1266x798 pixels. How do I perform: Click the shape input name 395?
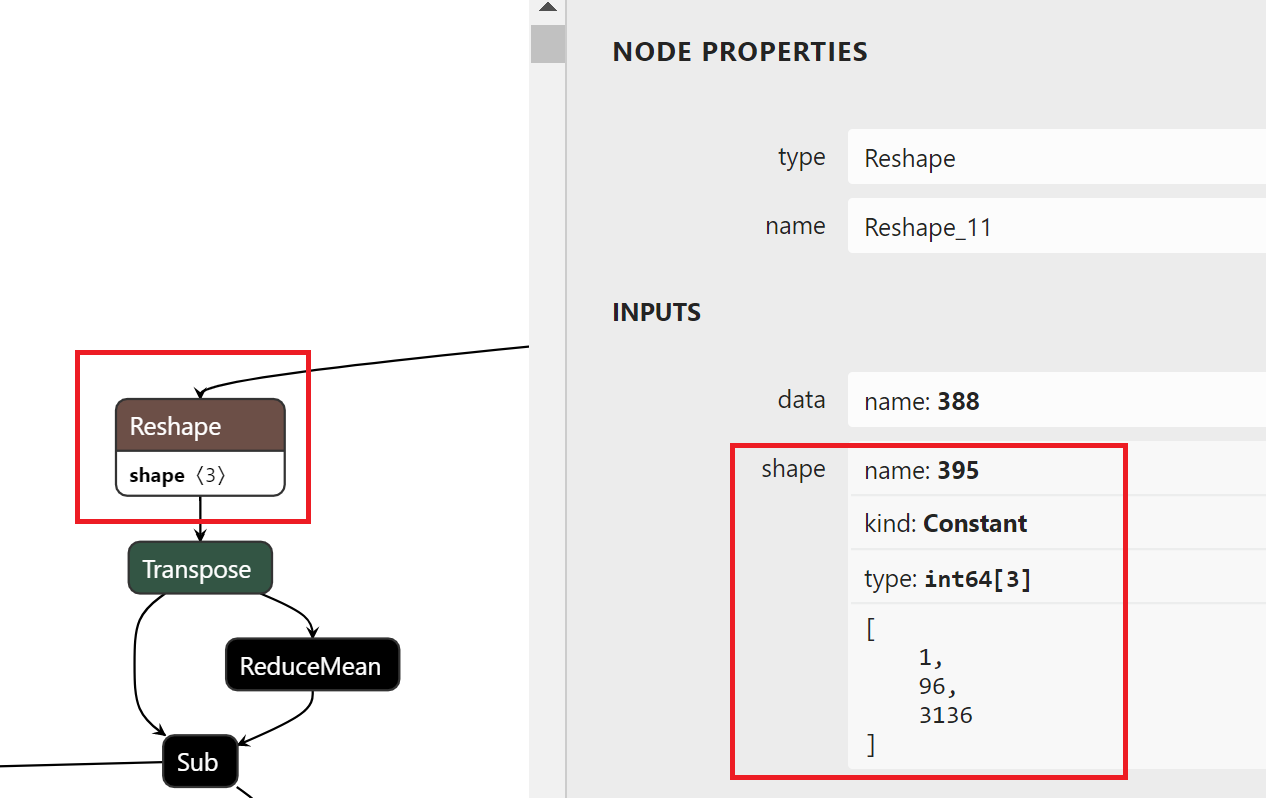point(1057,470)
